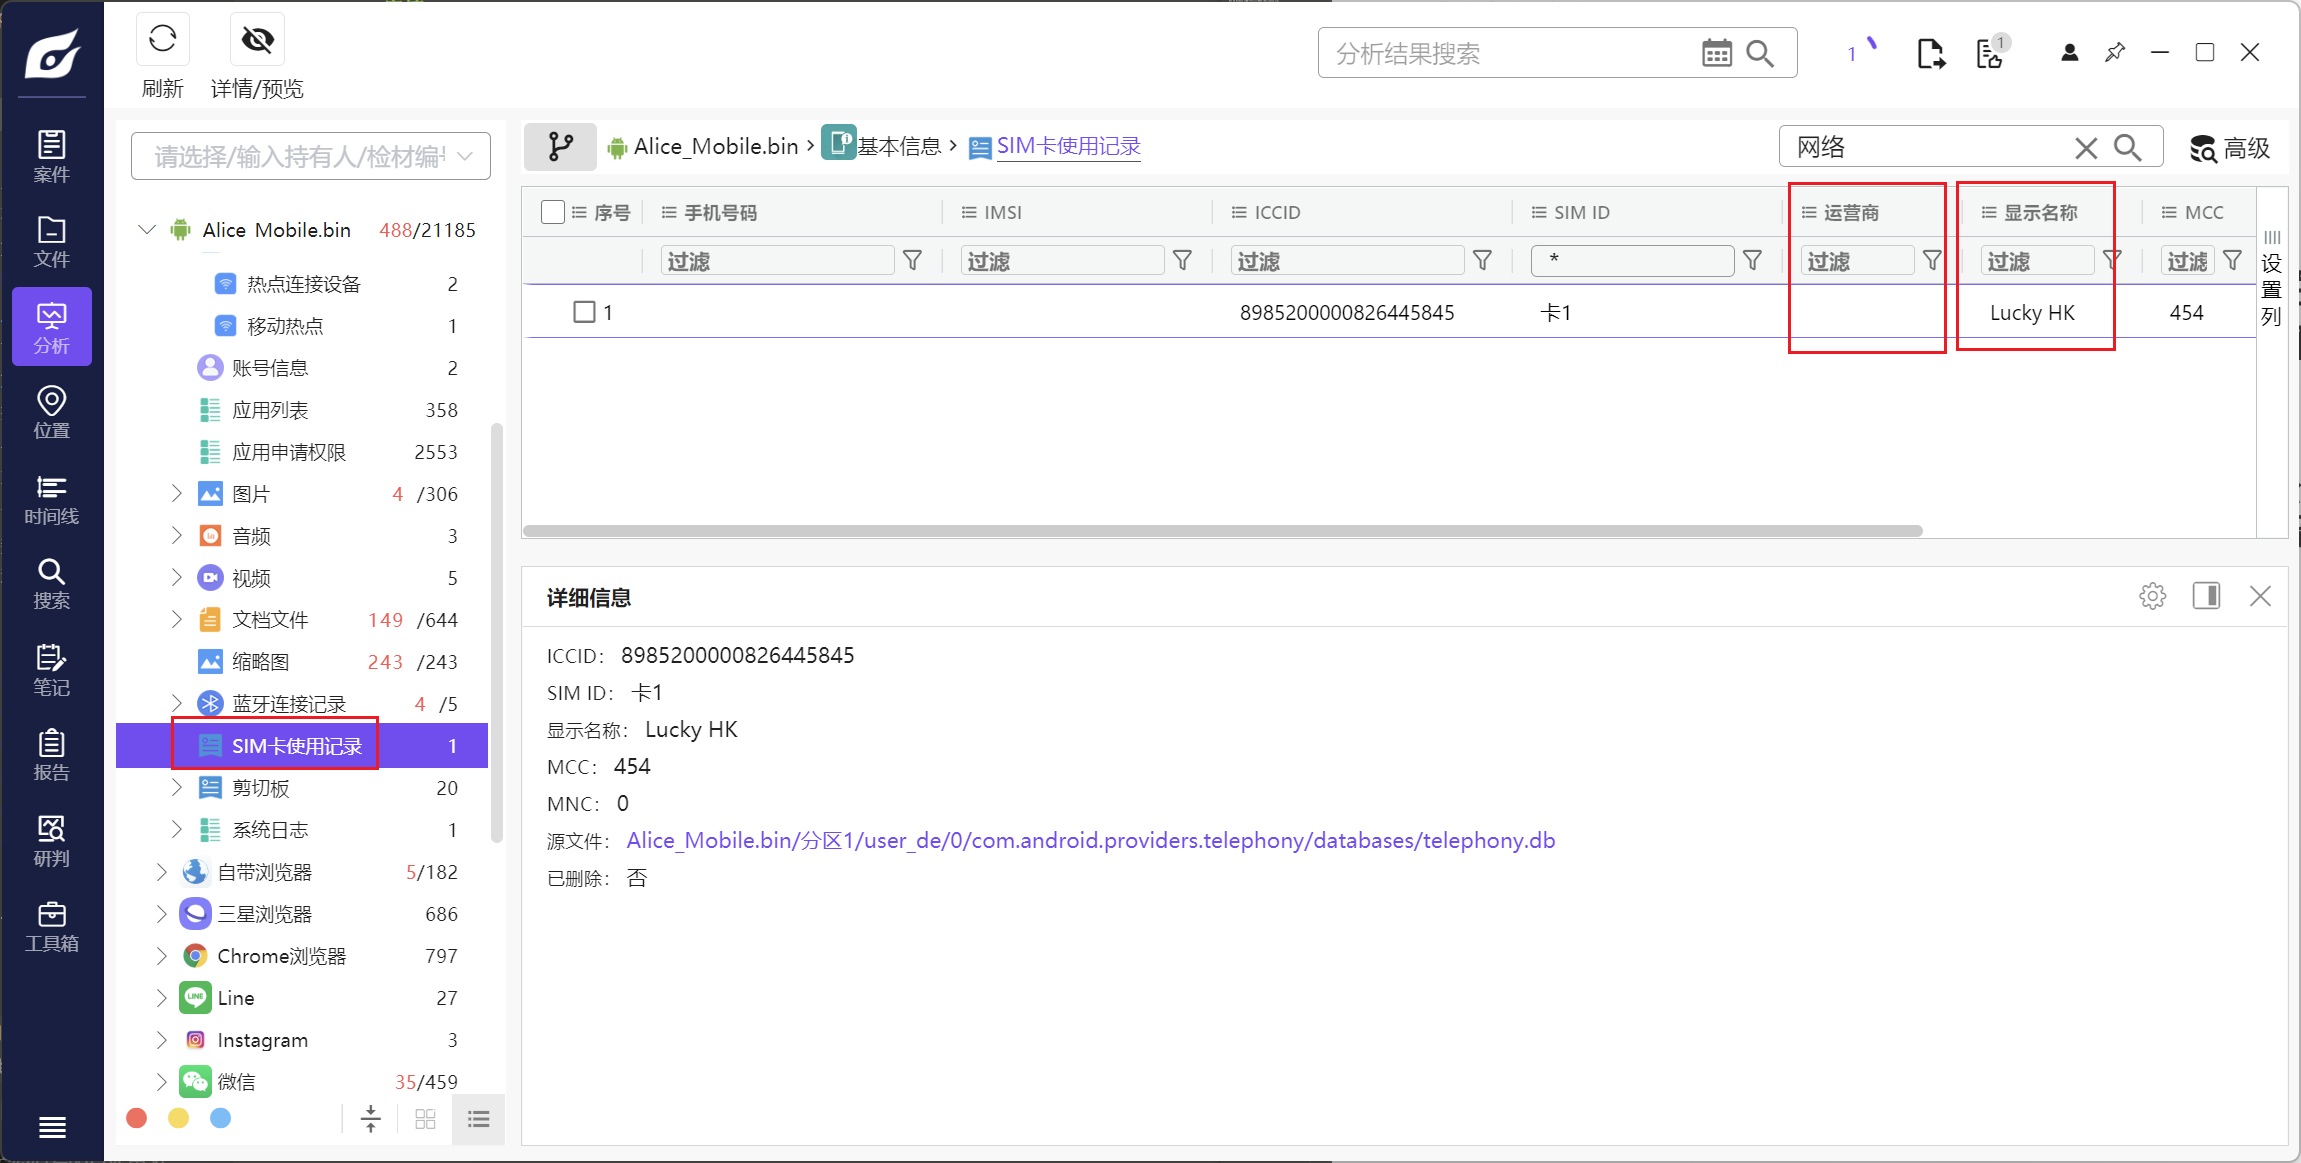This screenshot has height=1163, width=2301.
Task: Click the export file icon in the top bar
Action: [1930, 53]
